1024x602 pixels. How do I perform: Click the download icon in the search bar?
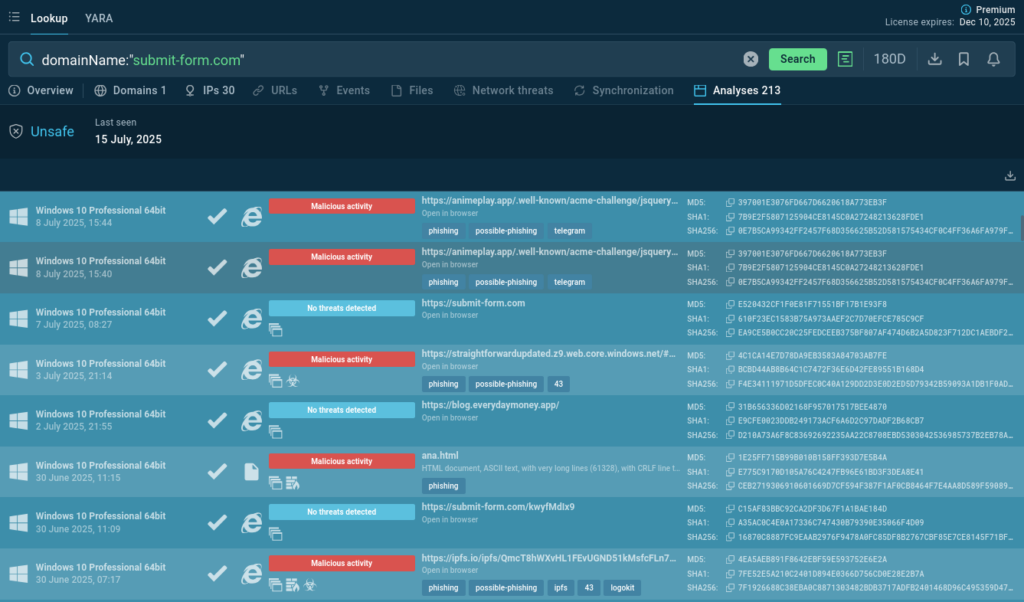935,59
